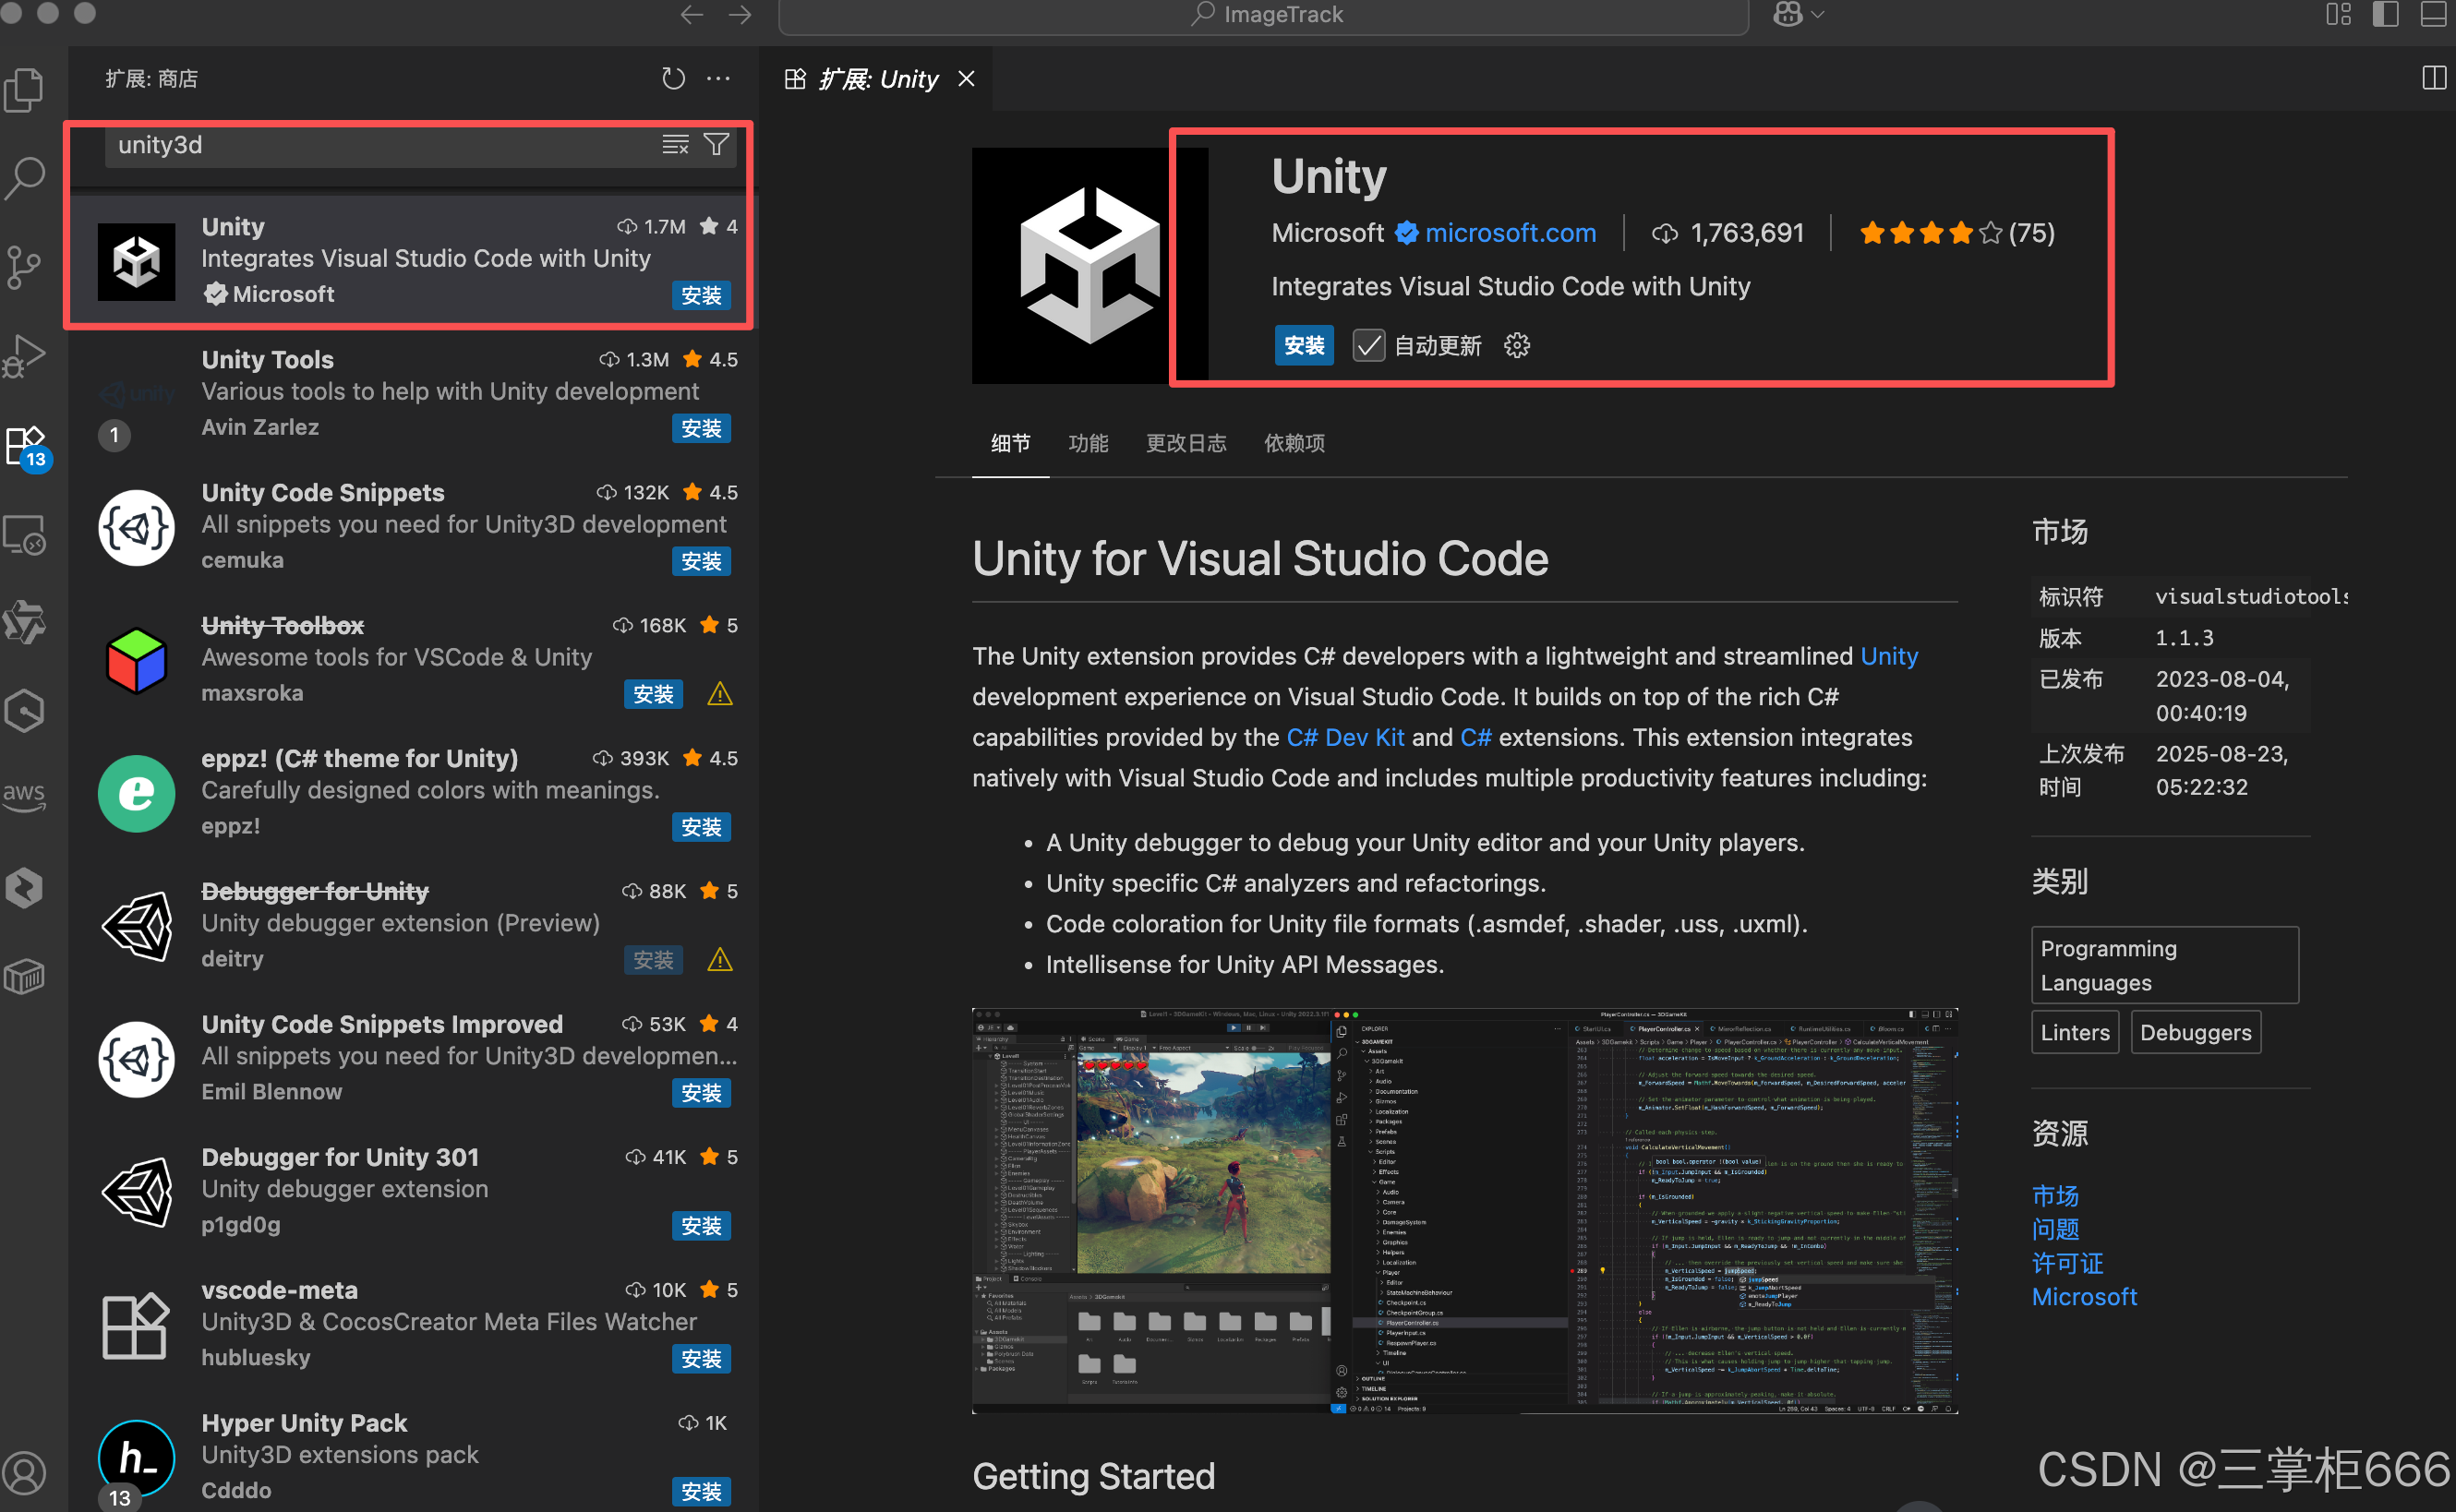2456x1512 pixels.
Task: Open the Unity editor screenshot preview image
Action: coord(1465,1210)
